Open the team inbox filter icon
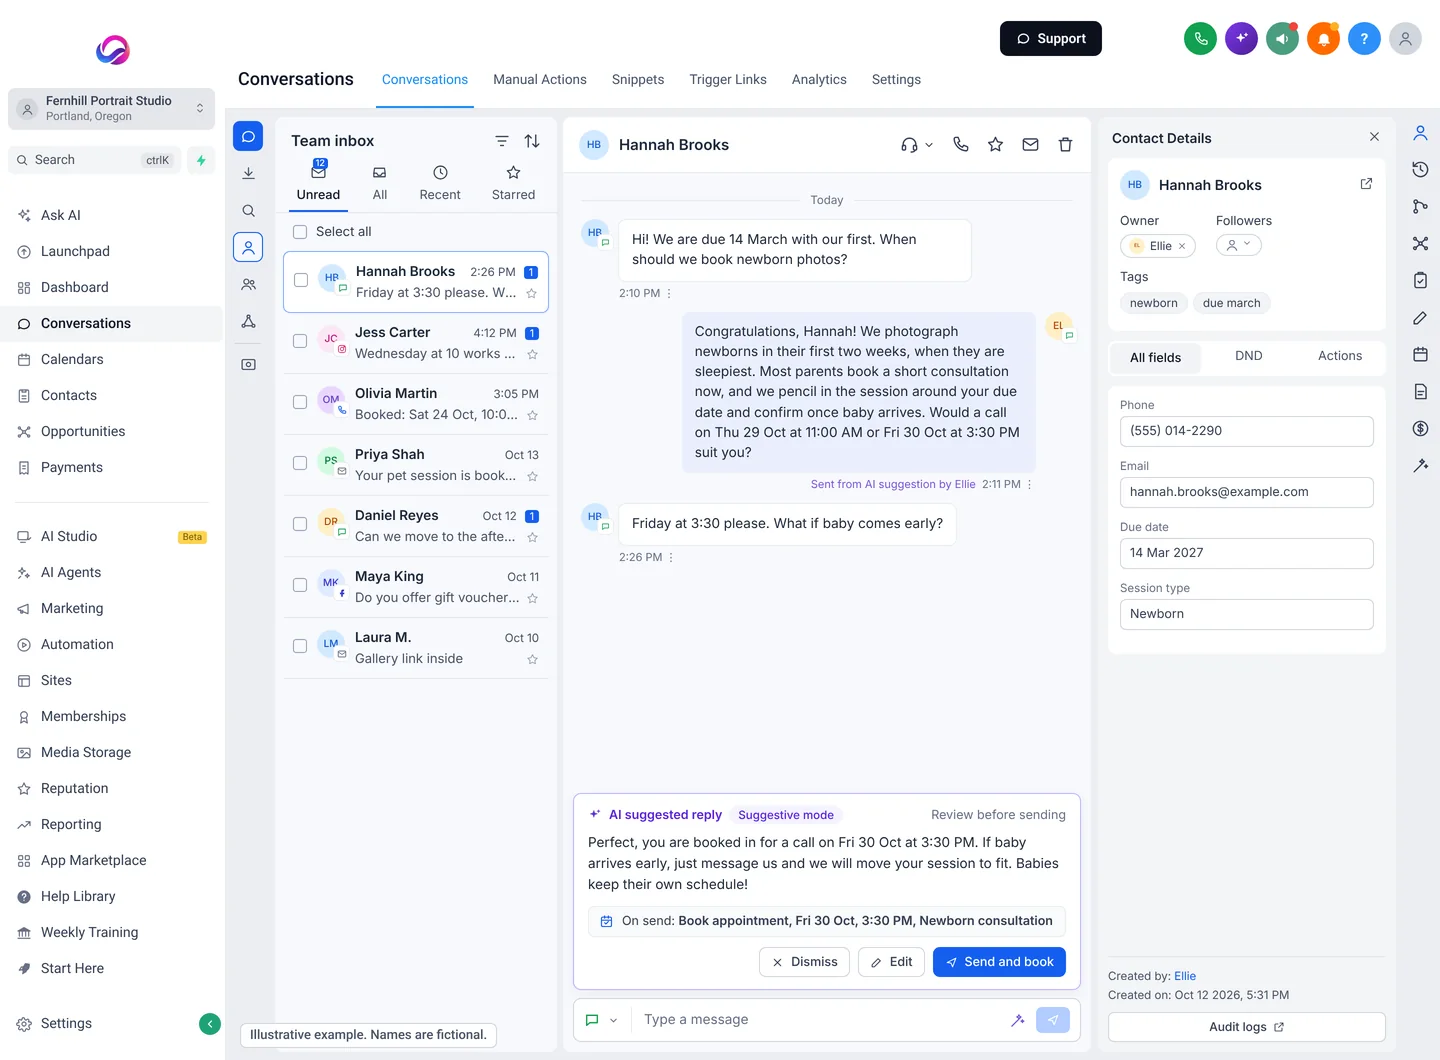Viewport: 1440px width, 1060px height. coord(502,141)
